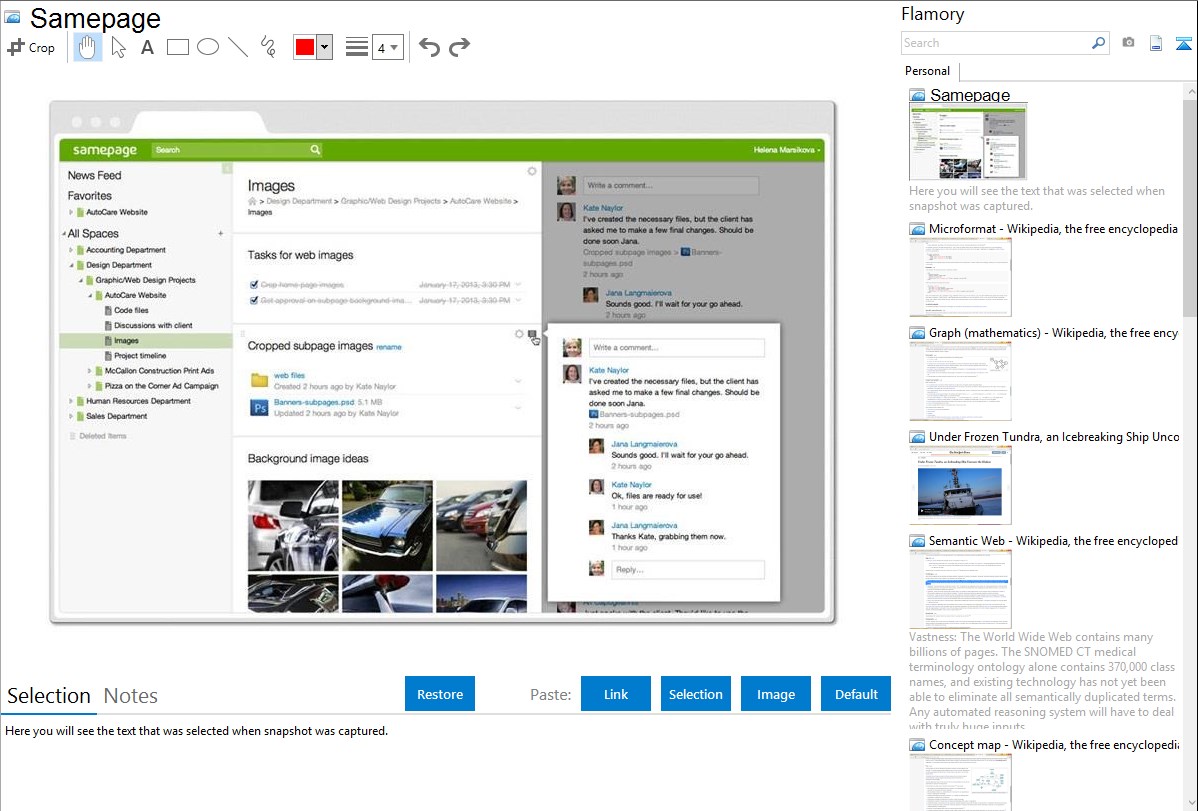1198x811 pixels.
Task: Click the icon beside the list's Samepage title
Action: tap(918, 96)
